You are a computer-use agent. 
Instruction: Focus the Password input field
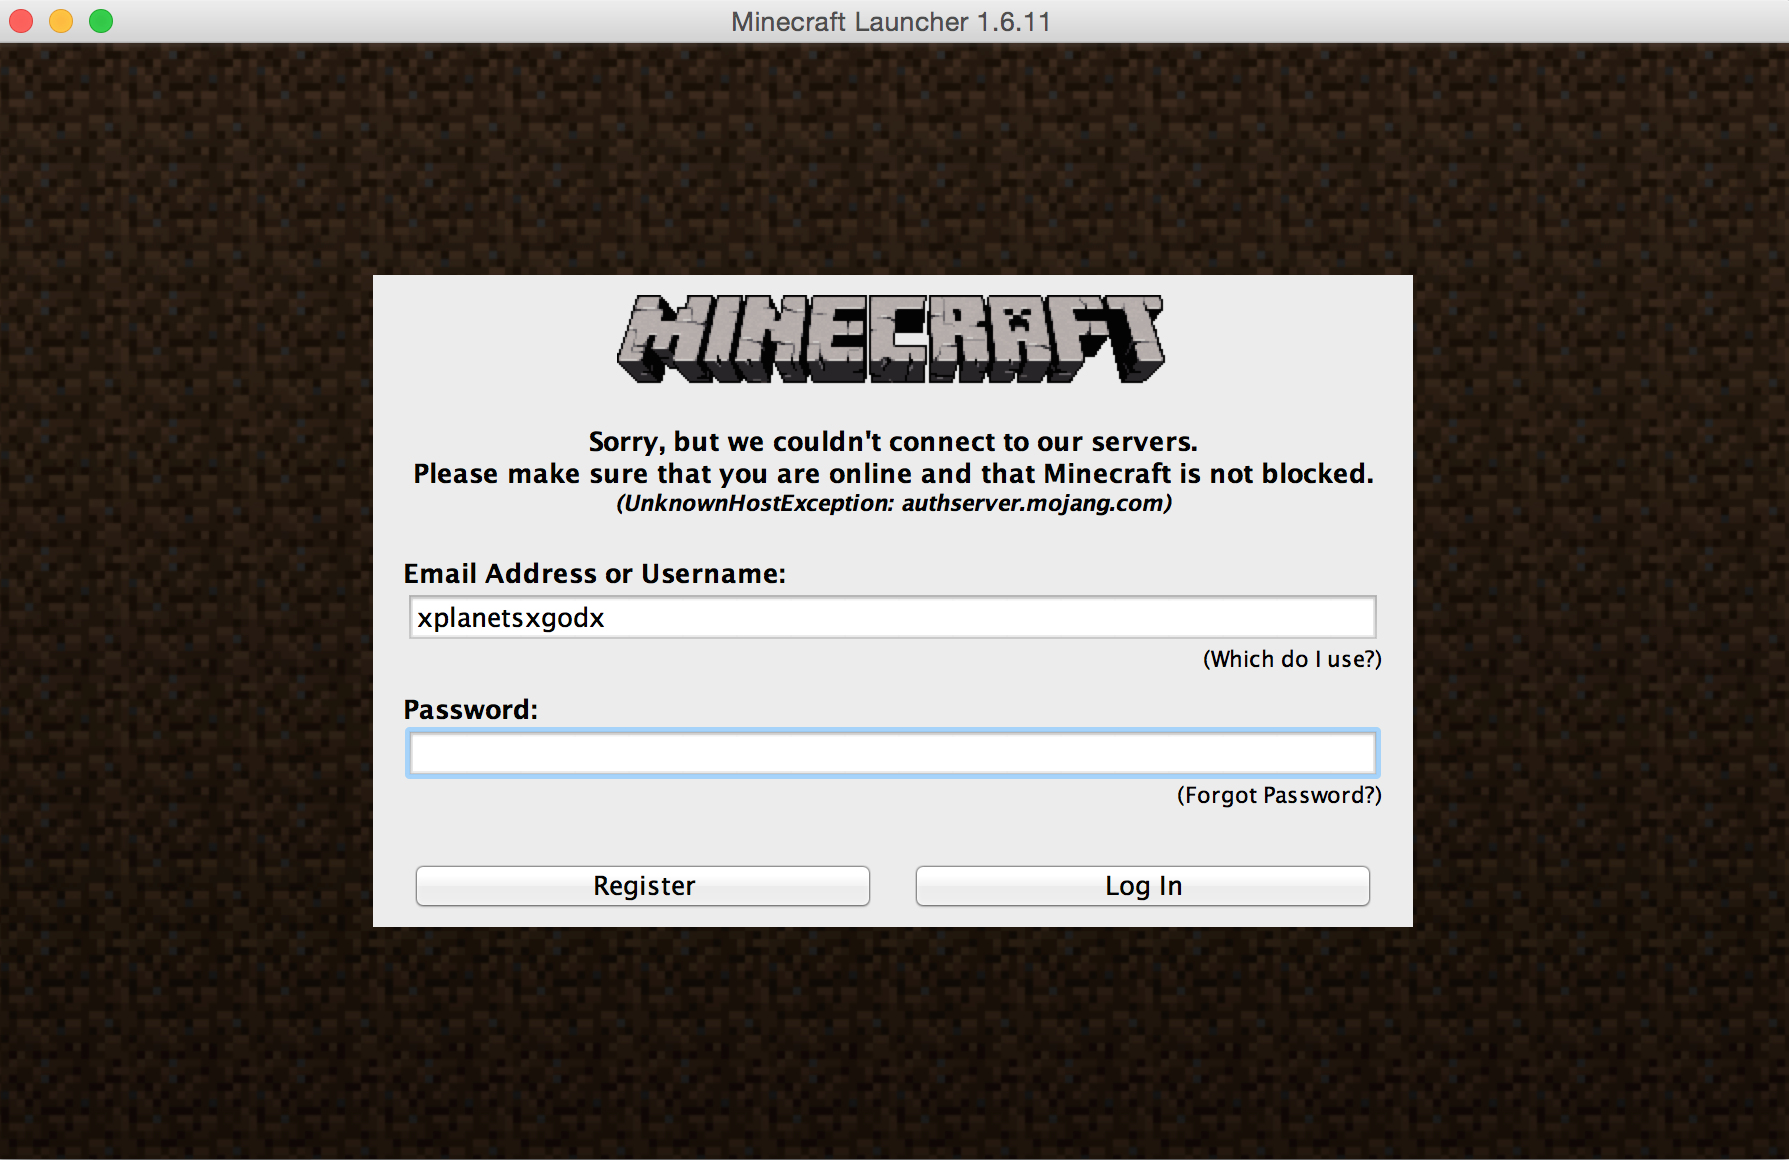click(x=892, y=753)
